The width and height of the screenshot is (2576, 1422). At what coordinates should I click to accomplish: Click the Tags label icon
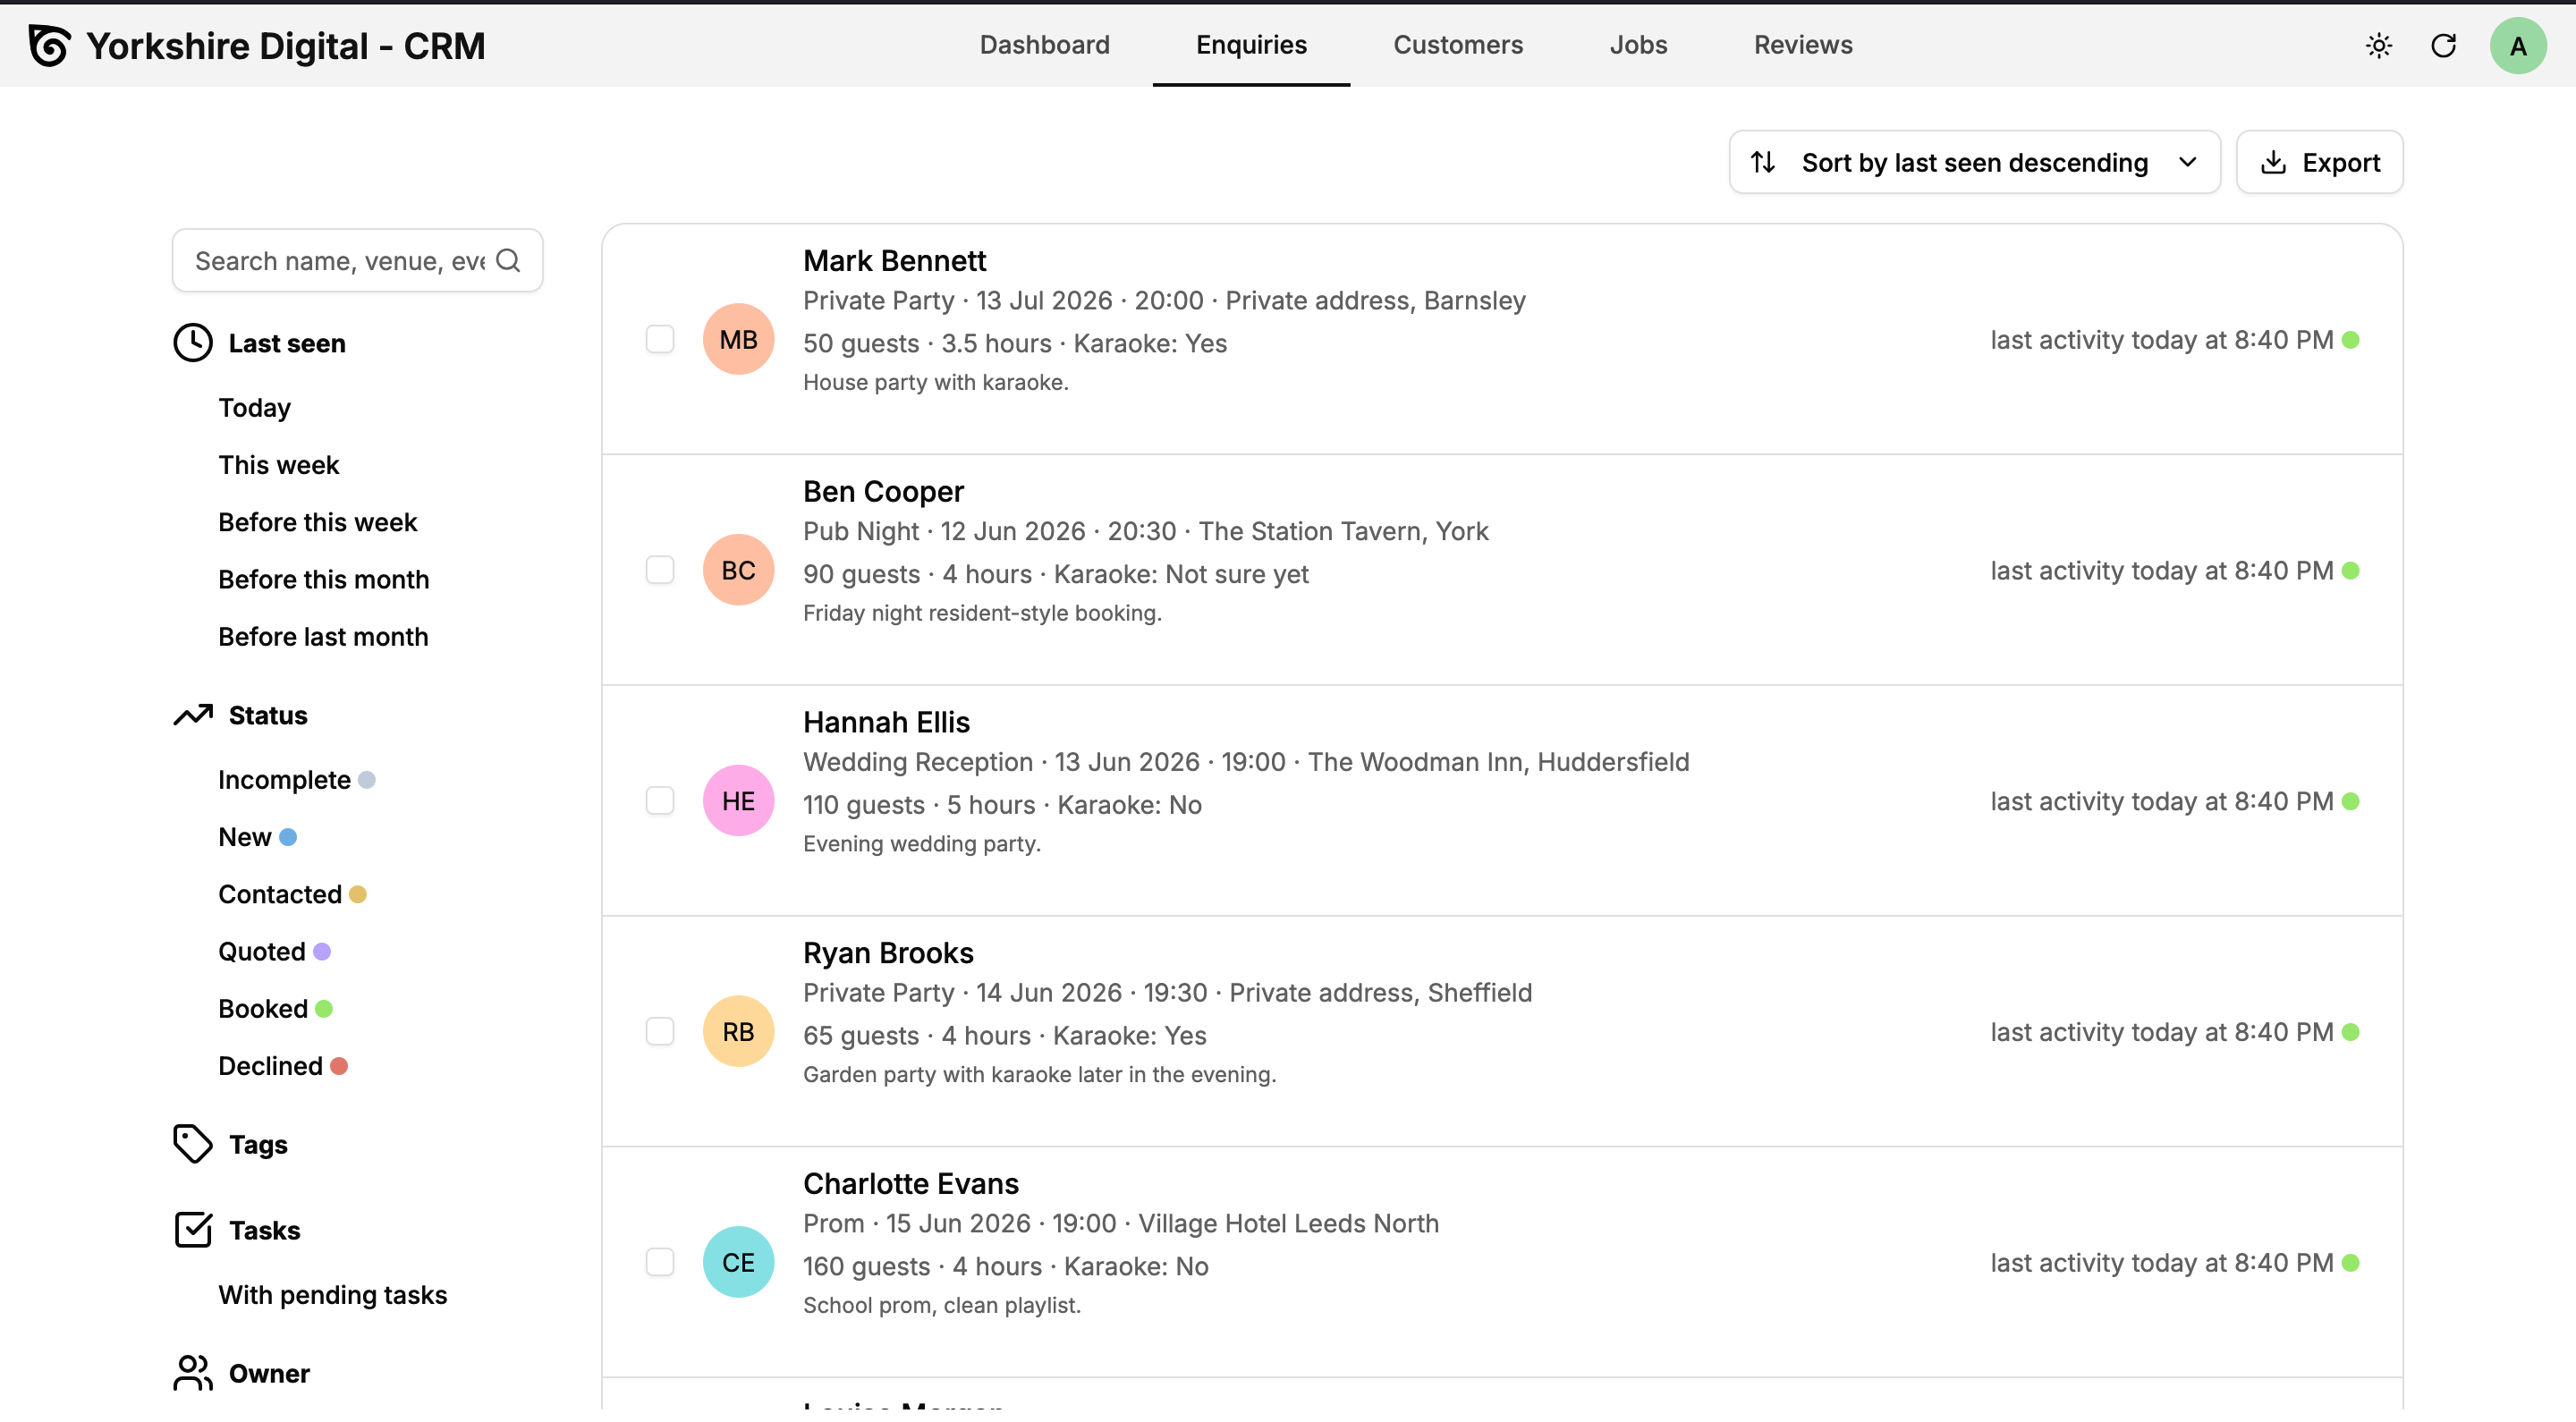pyautogui.click(x=193, y=1144)
